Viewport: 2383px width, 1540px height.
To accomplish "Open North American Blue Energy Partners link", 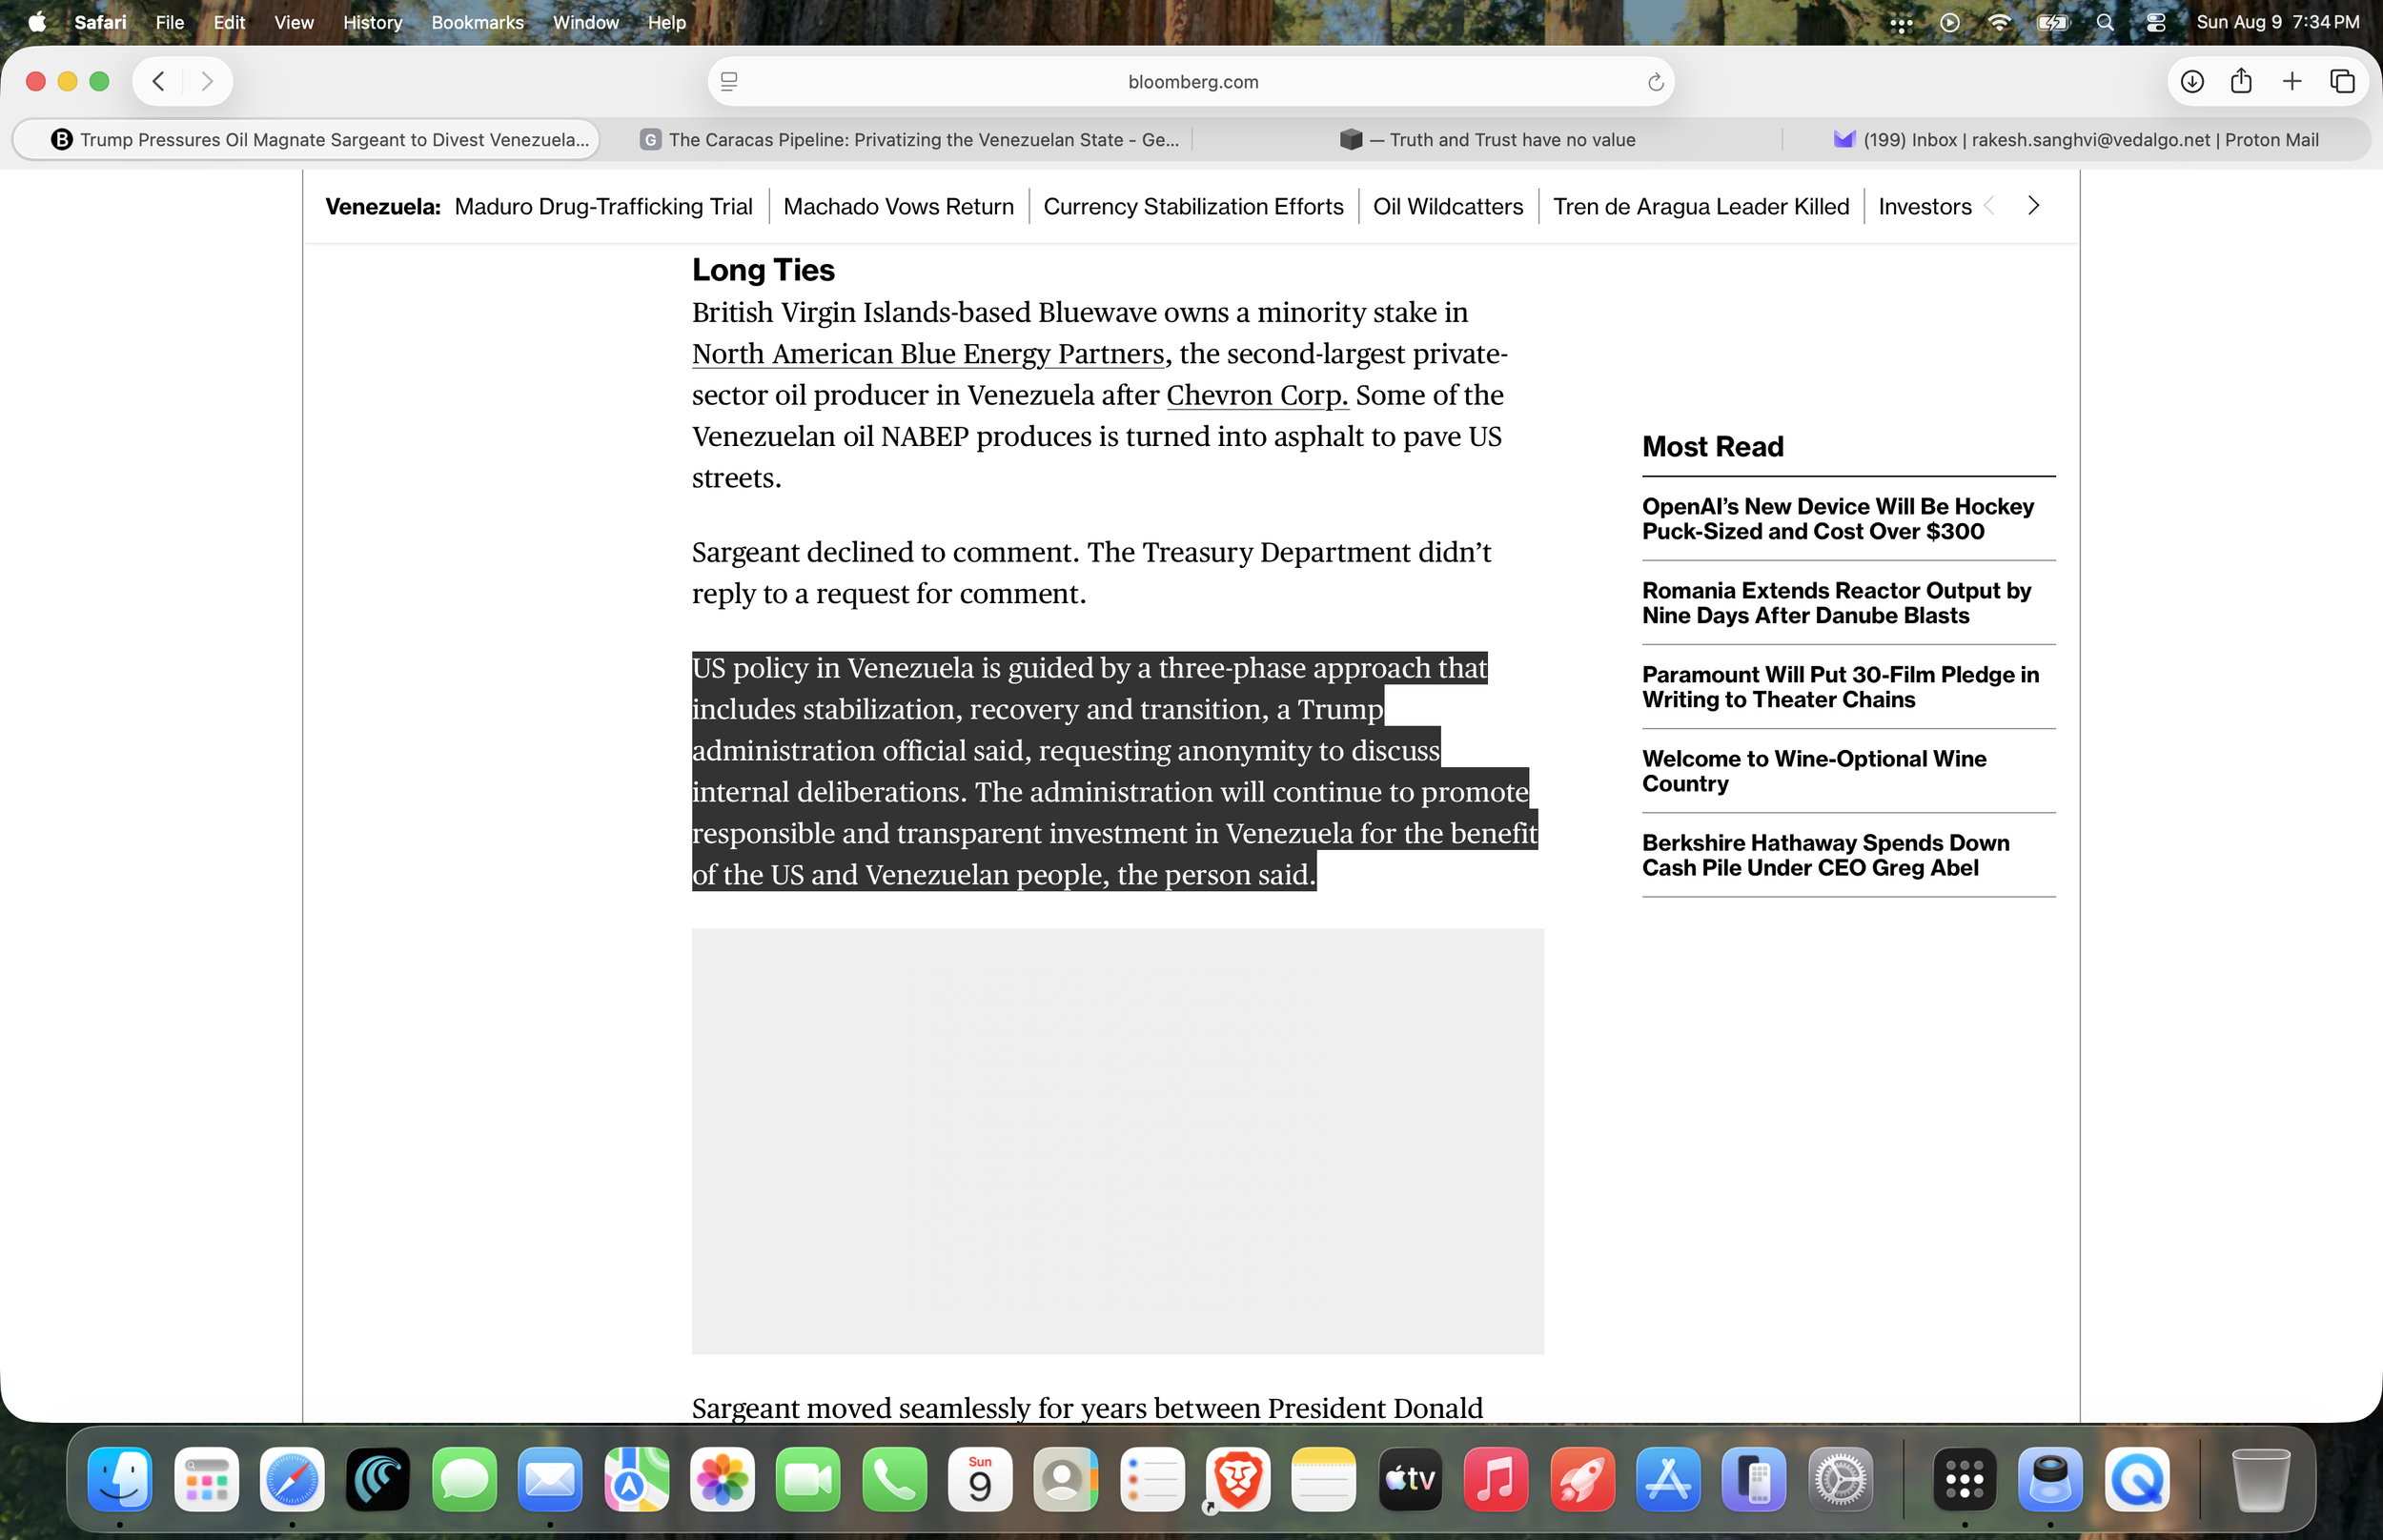I will pyautogui.click(x=928, y=354).
